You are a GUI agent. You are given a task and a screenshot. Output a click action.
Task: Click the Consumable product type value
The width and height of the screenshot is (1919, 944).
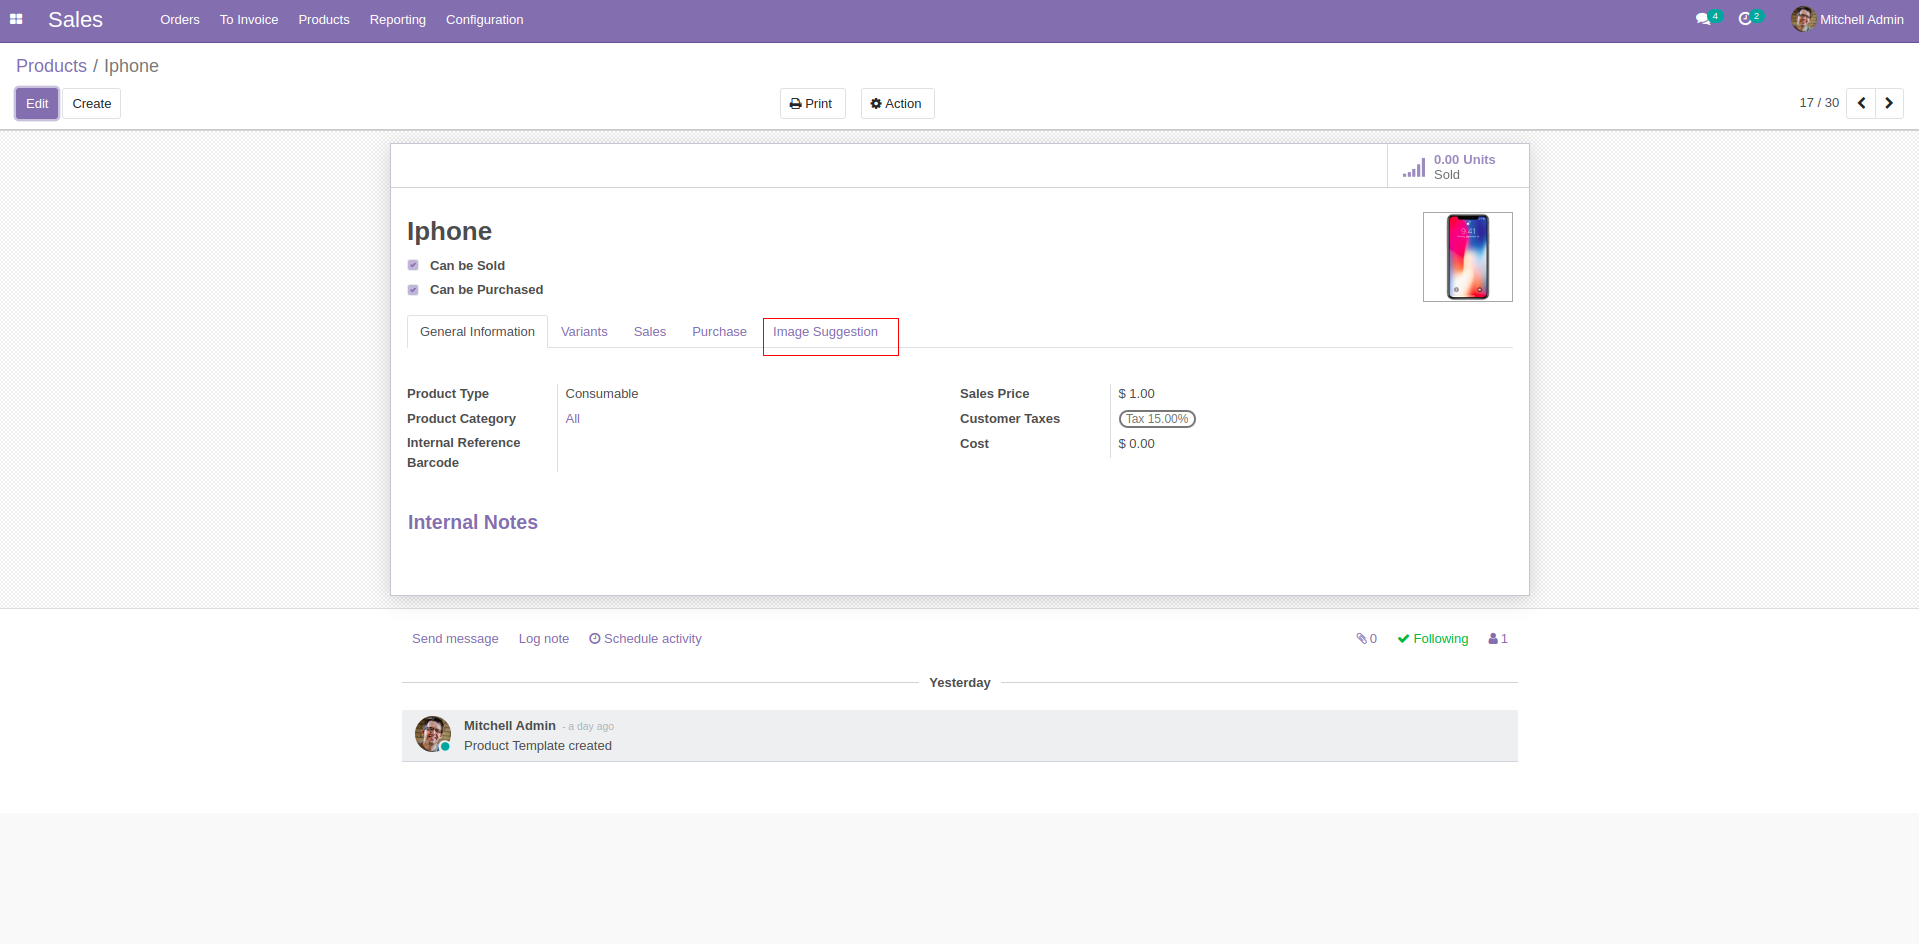pos(602,394)
